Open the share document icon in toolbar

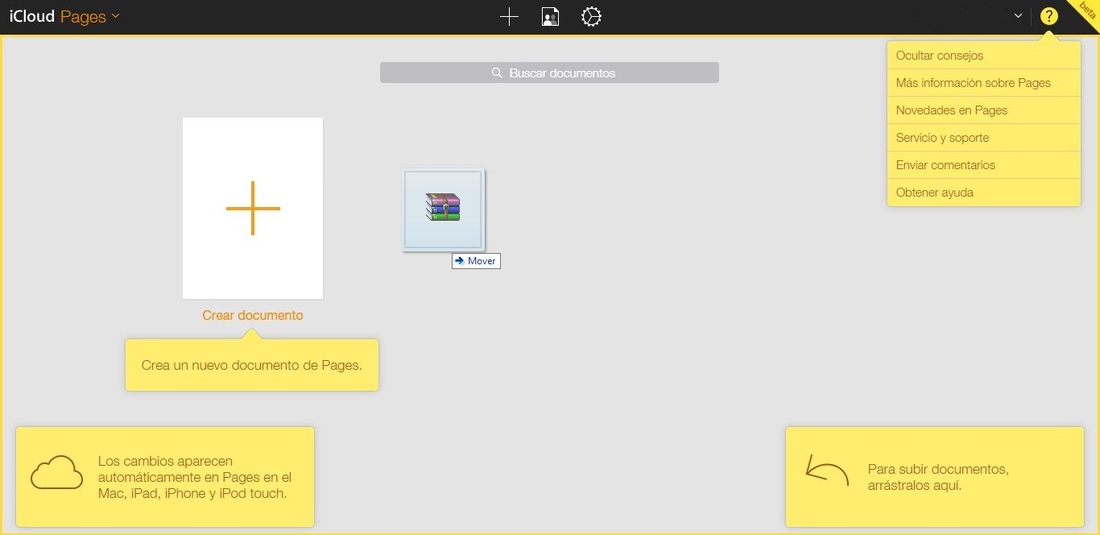click(550, 17)
